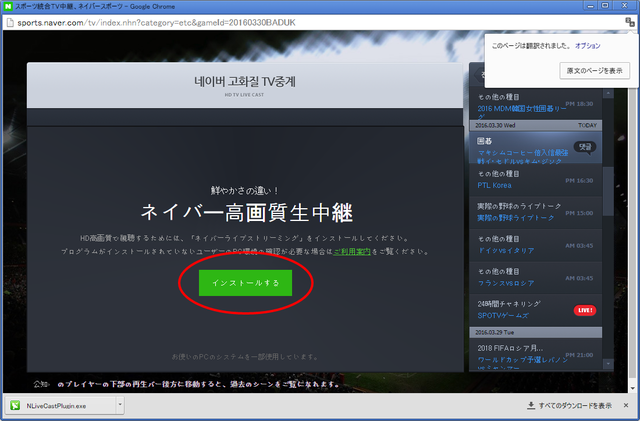Click the download arrow icon in downloads bar
The width and height of the screenshot is (640, 421).
pyautogui.click(x=531, y=405)
